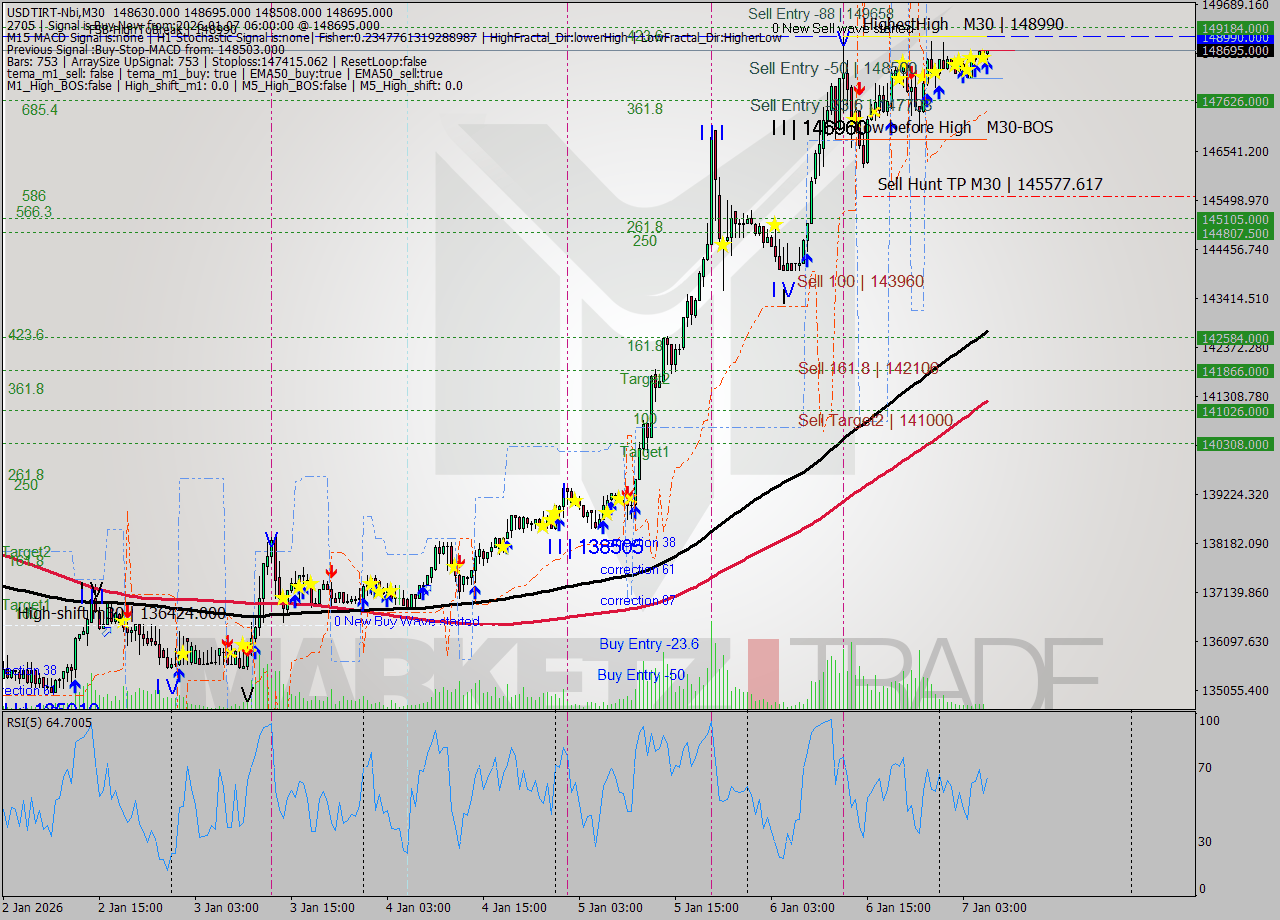Click the red sell arrow near Sell Entry -50
Screen dimensions: 1280x920
pos(860,88)
